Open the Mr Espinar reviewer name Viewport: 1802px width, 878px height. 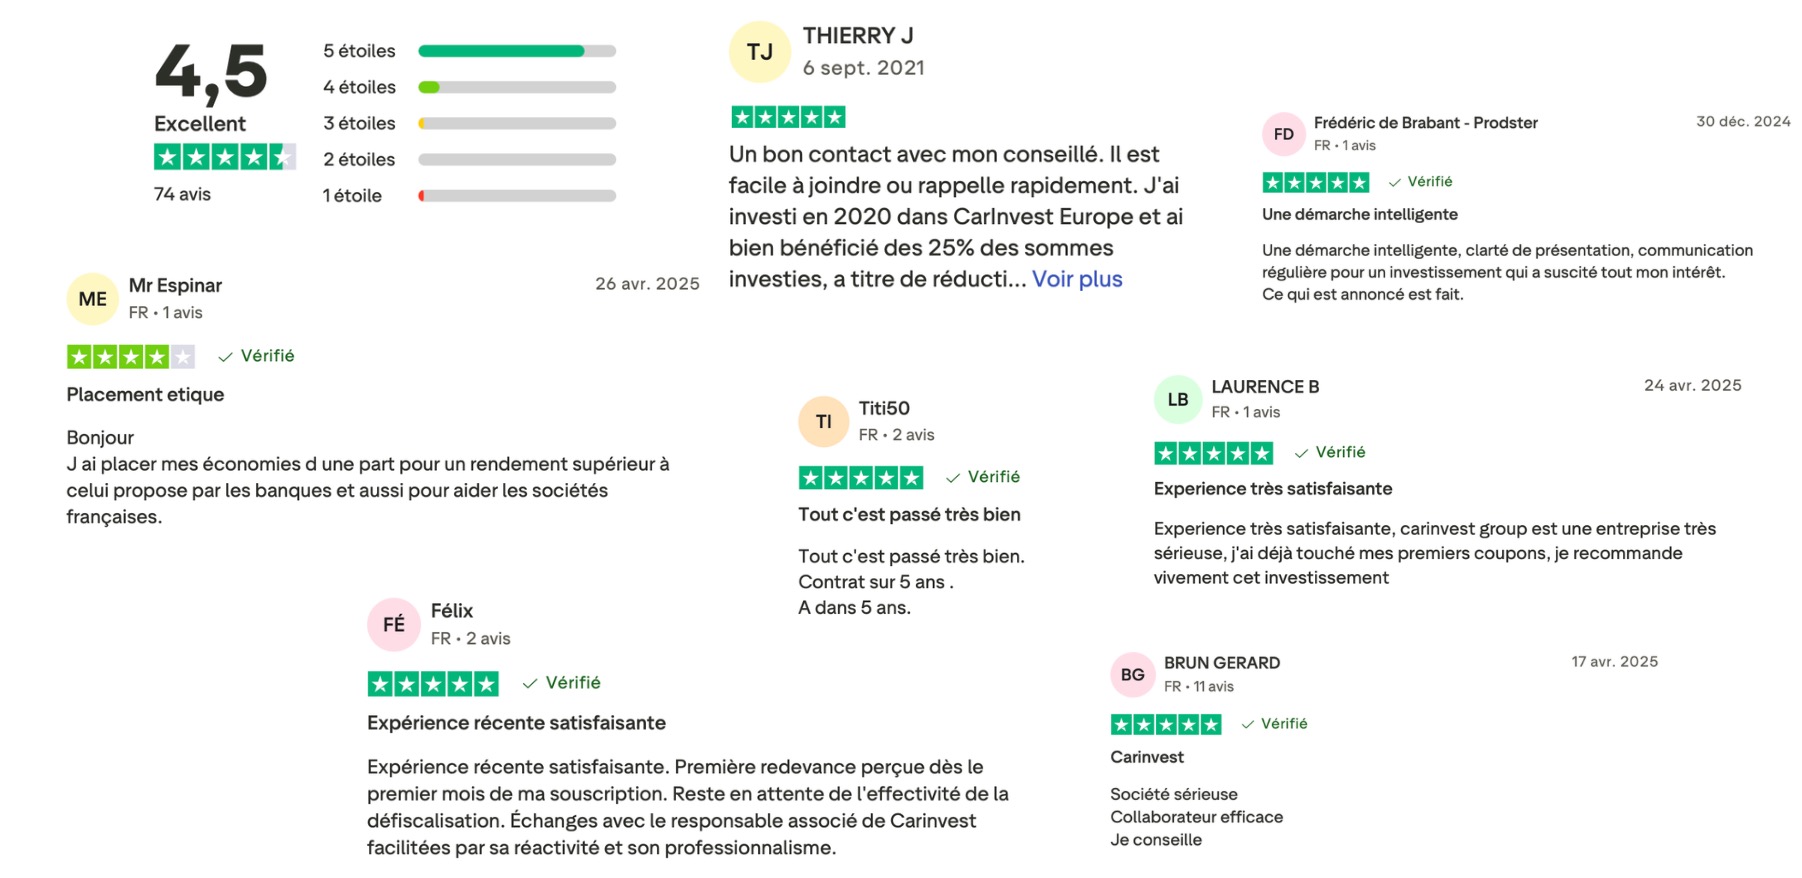(x=175, y=285)
